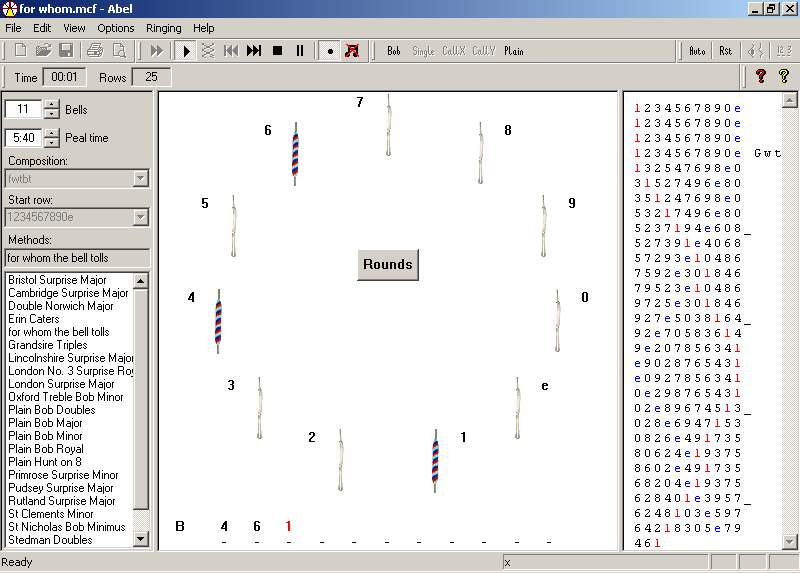800x573 pixels.
Task: Click the Open file folder icon
Action: 43,51
